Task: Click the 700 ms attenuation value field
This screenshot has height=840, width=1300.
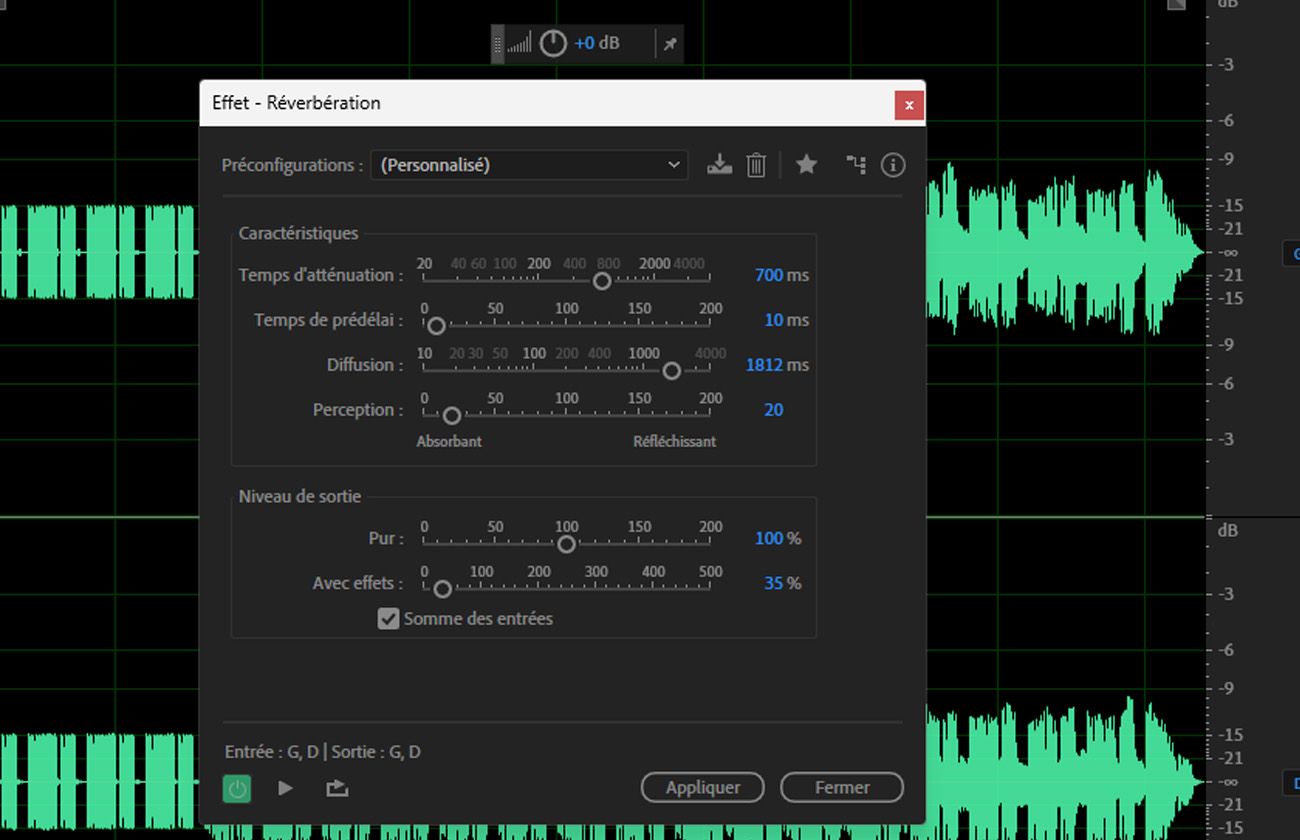Action: 768,275
